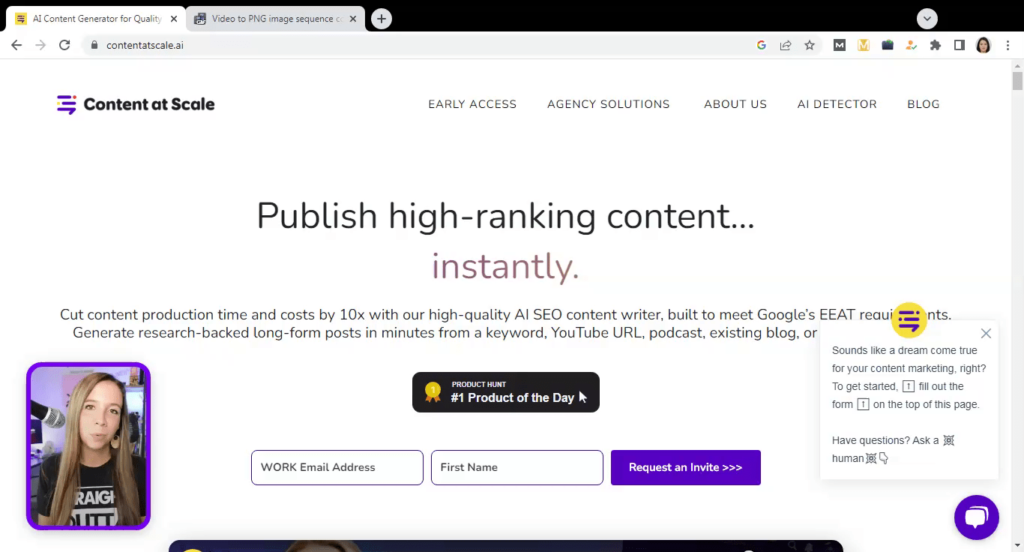Image resolution: width=1024 pixels, height=552 pixels.
Task: Click the scrollbar up arrow
Action: pos(1017,66)
